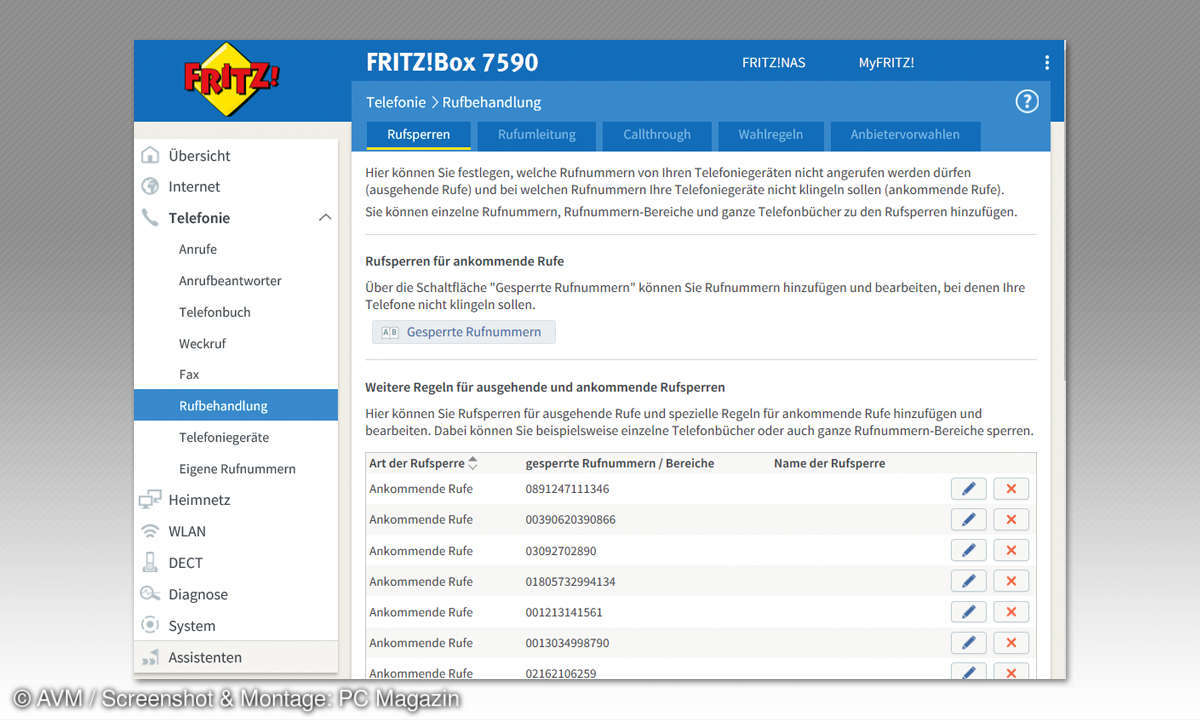
Task: Open Telefonbuch in the sidebar
Action: (x=215, y=312)
